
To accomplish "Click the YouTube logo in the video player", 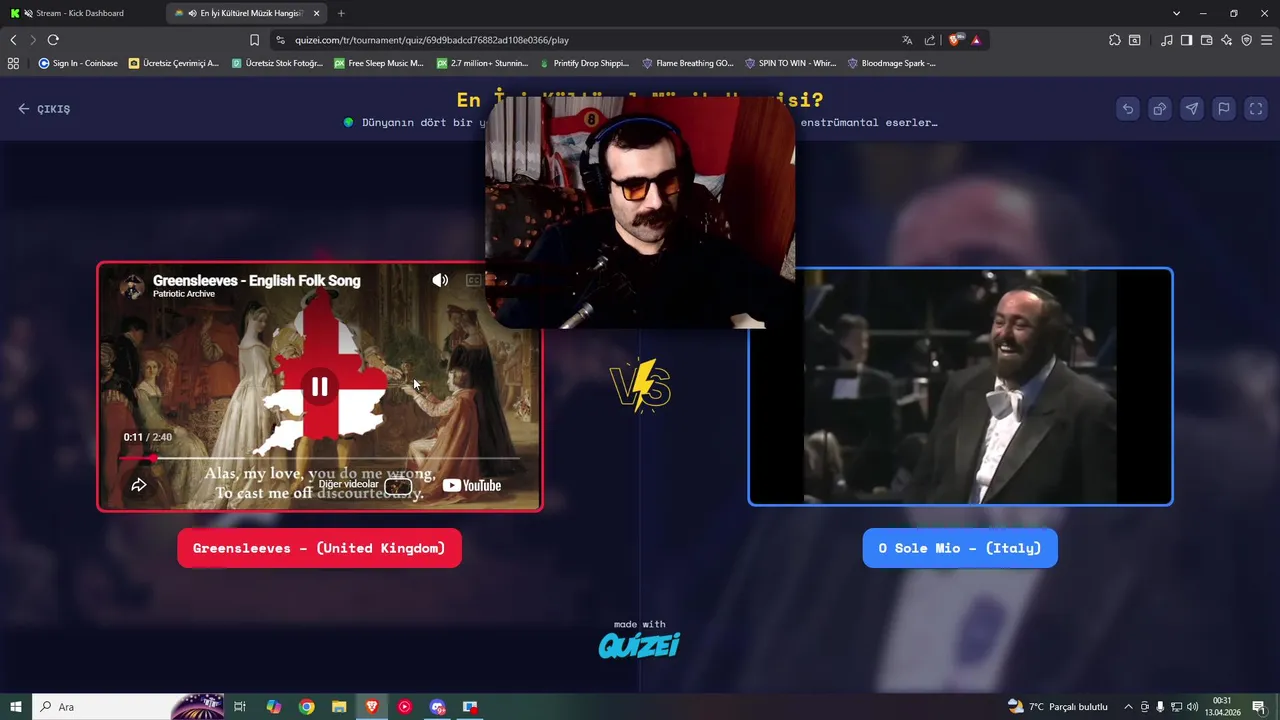I will click(x=471, y=486).
